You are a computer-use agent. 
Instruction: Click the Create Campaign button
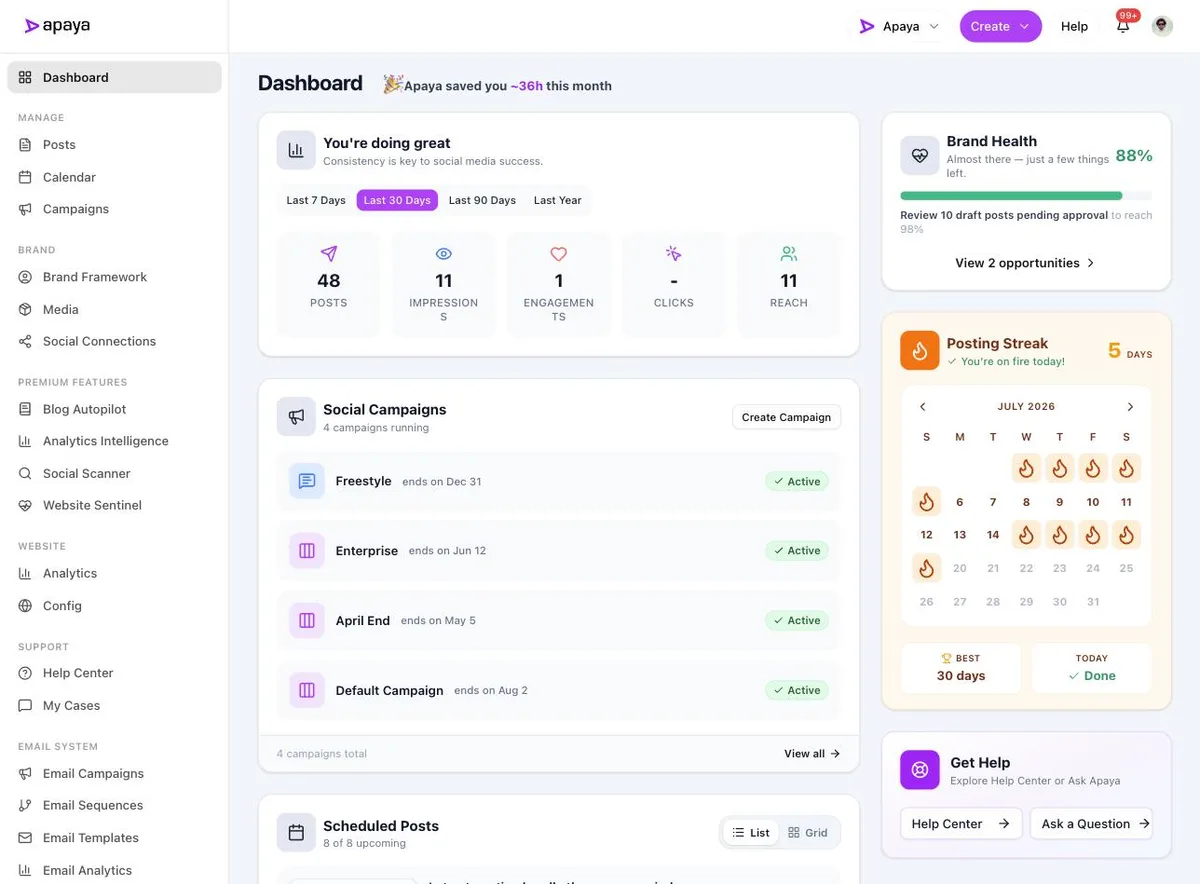pos(786,417)
